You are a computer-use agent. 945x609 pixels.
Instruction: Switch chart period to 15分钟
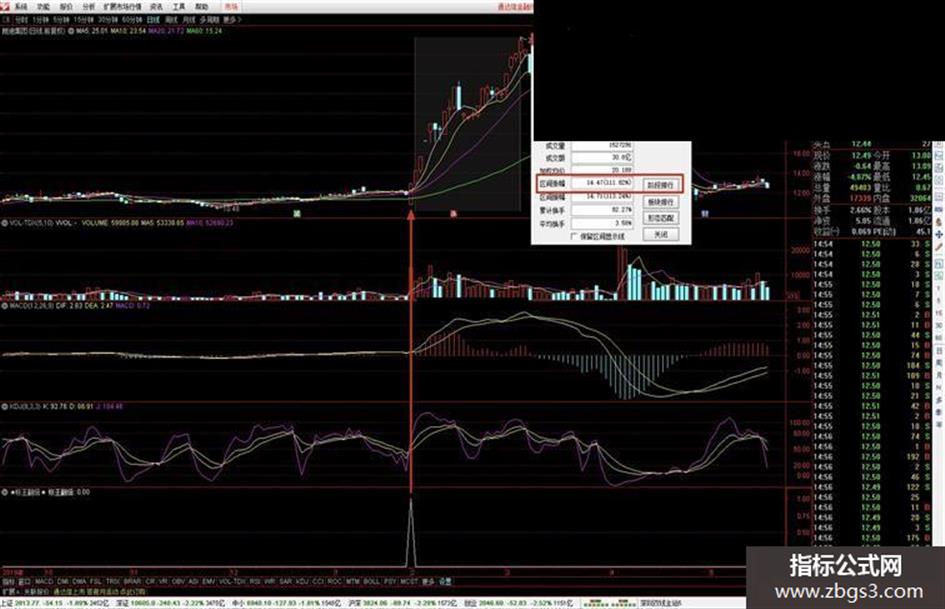click(x=83, y=19)
